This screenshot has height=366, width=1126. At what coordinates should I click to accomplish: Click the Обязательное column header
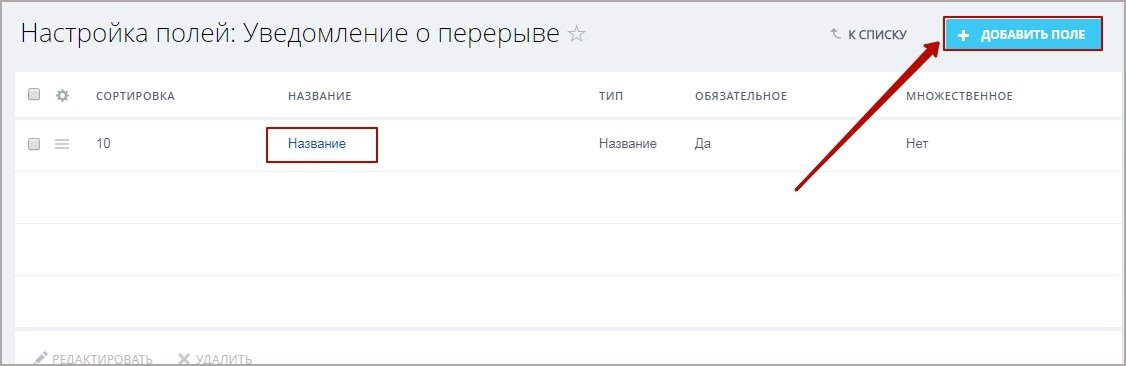click(x=741, y=95)
